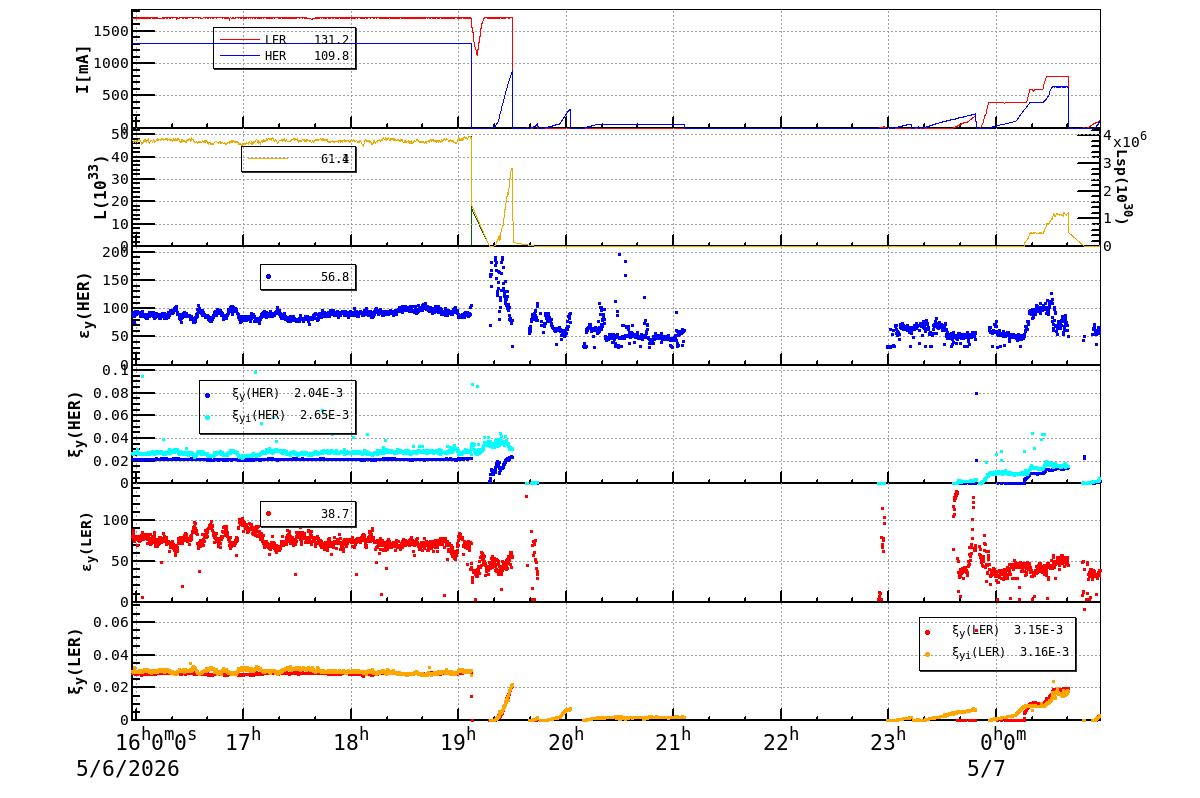Image resolution: width=1200 pixels, height=798 pixels.
Task: Click the 30 tick on luminosity axis
Action: click(x=120, y=179)
